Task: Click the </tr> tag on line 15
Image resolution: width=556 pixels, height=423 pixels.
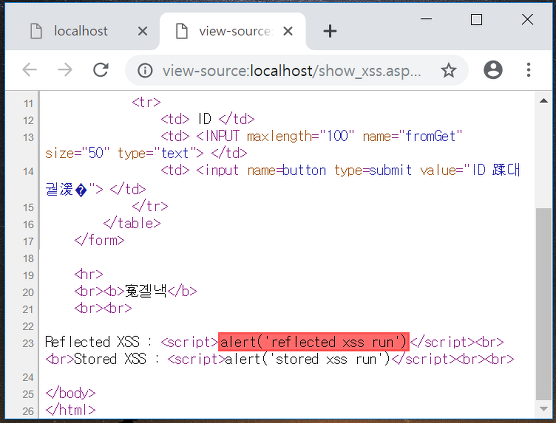Action: pos(150,206)
